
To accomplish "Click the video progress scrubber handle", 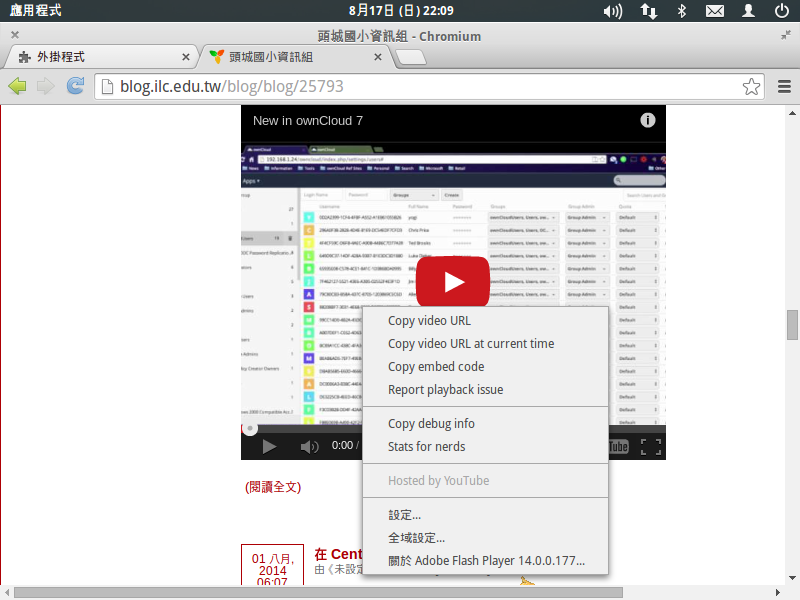I will [x=249, y=429].
